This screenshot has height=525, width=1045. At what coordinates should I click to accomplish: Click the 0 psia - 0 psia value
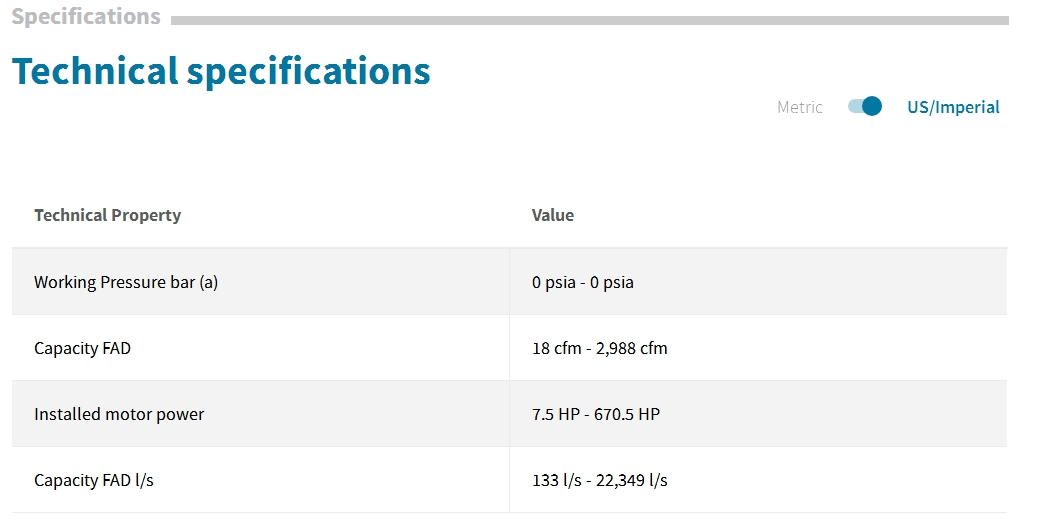(582, 282)
